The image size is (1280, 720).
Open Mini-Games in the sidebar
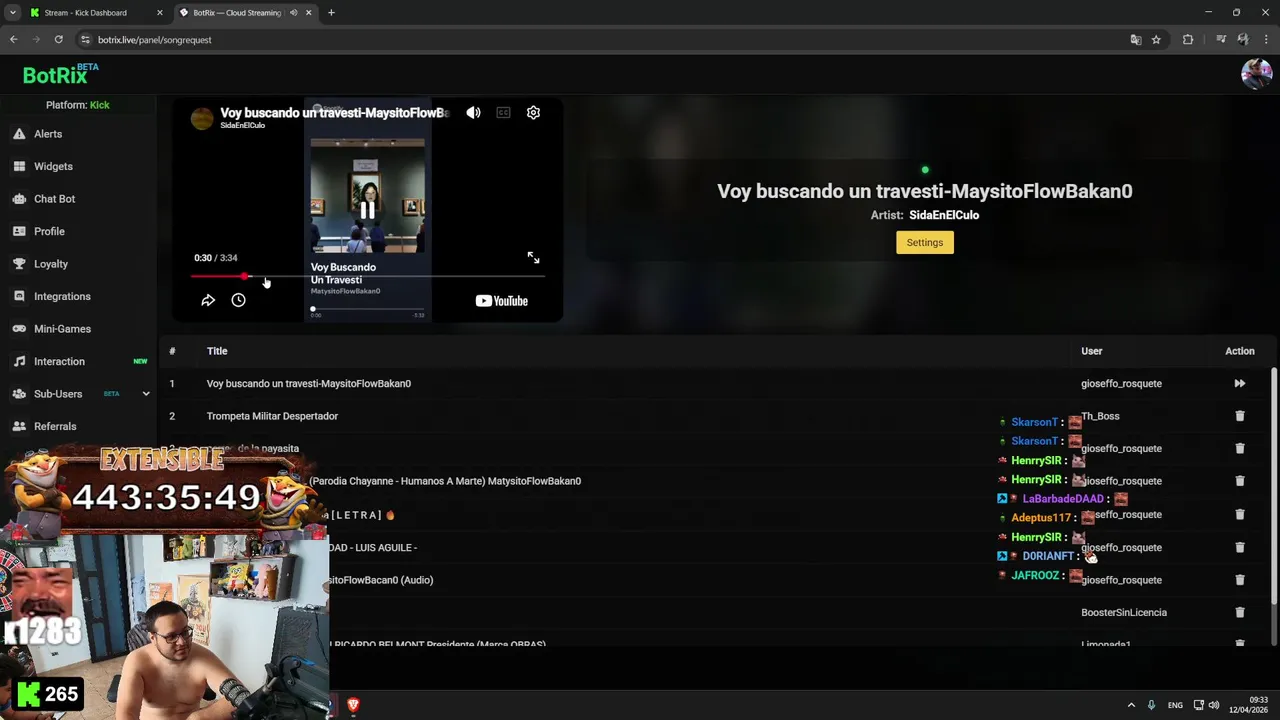(x=62, y=329)
